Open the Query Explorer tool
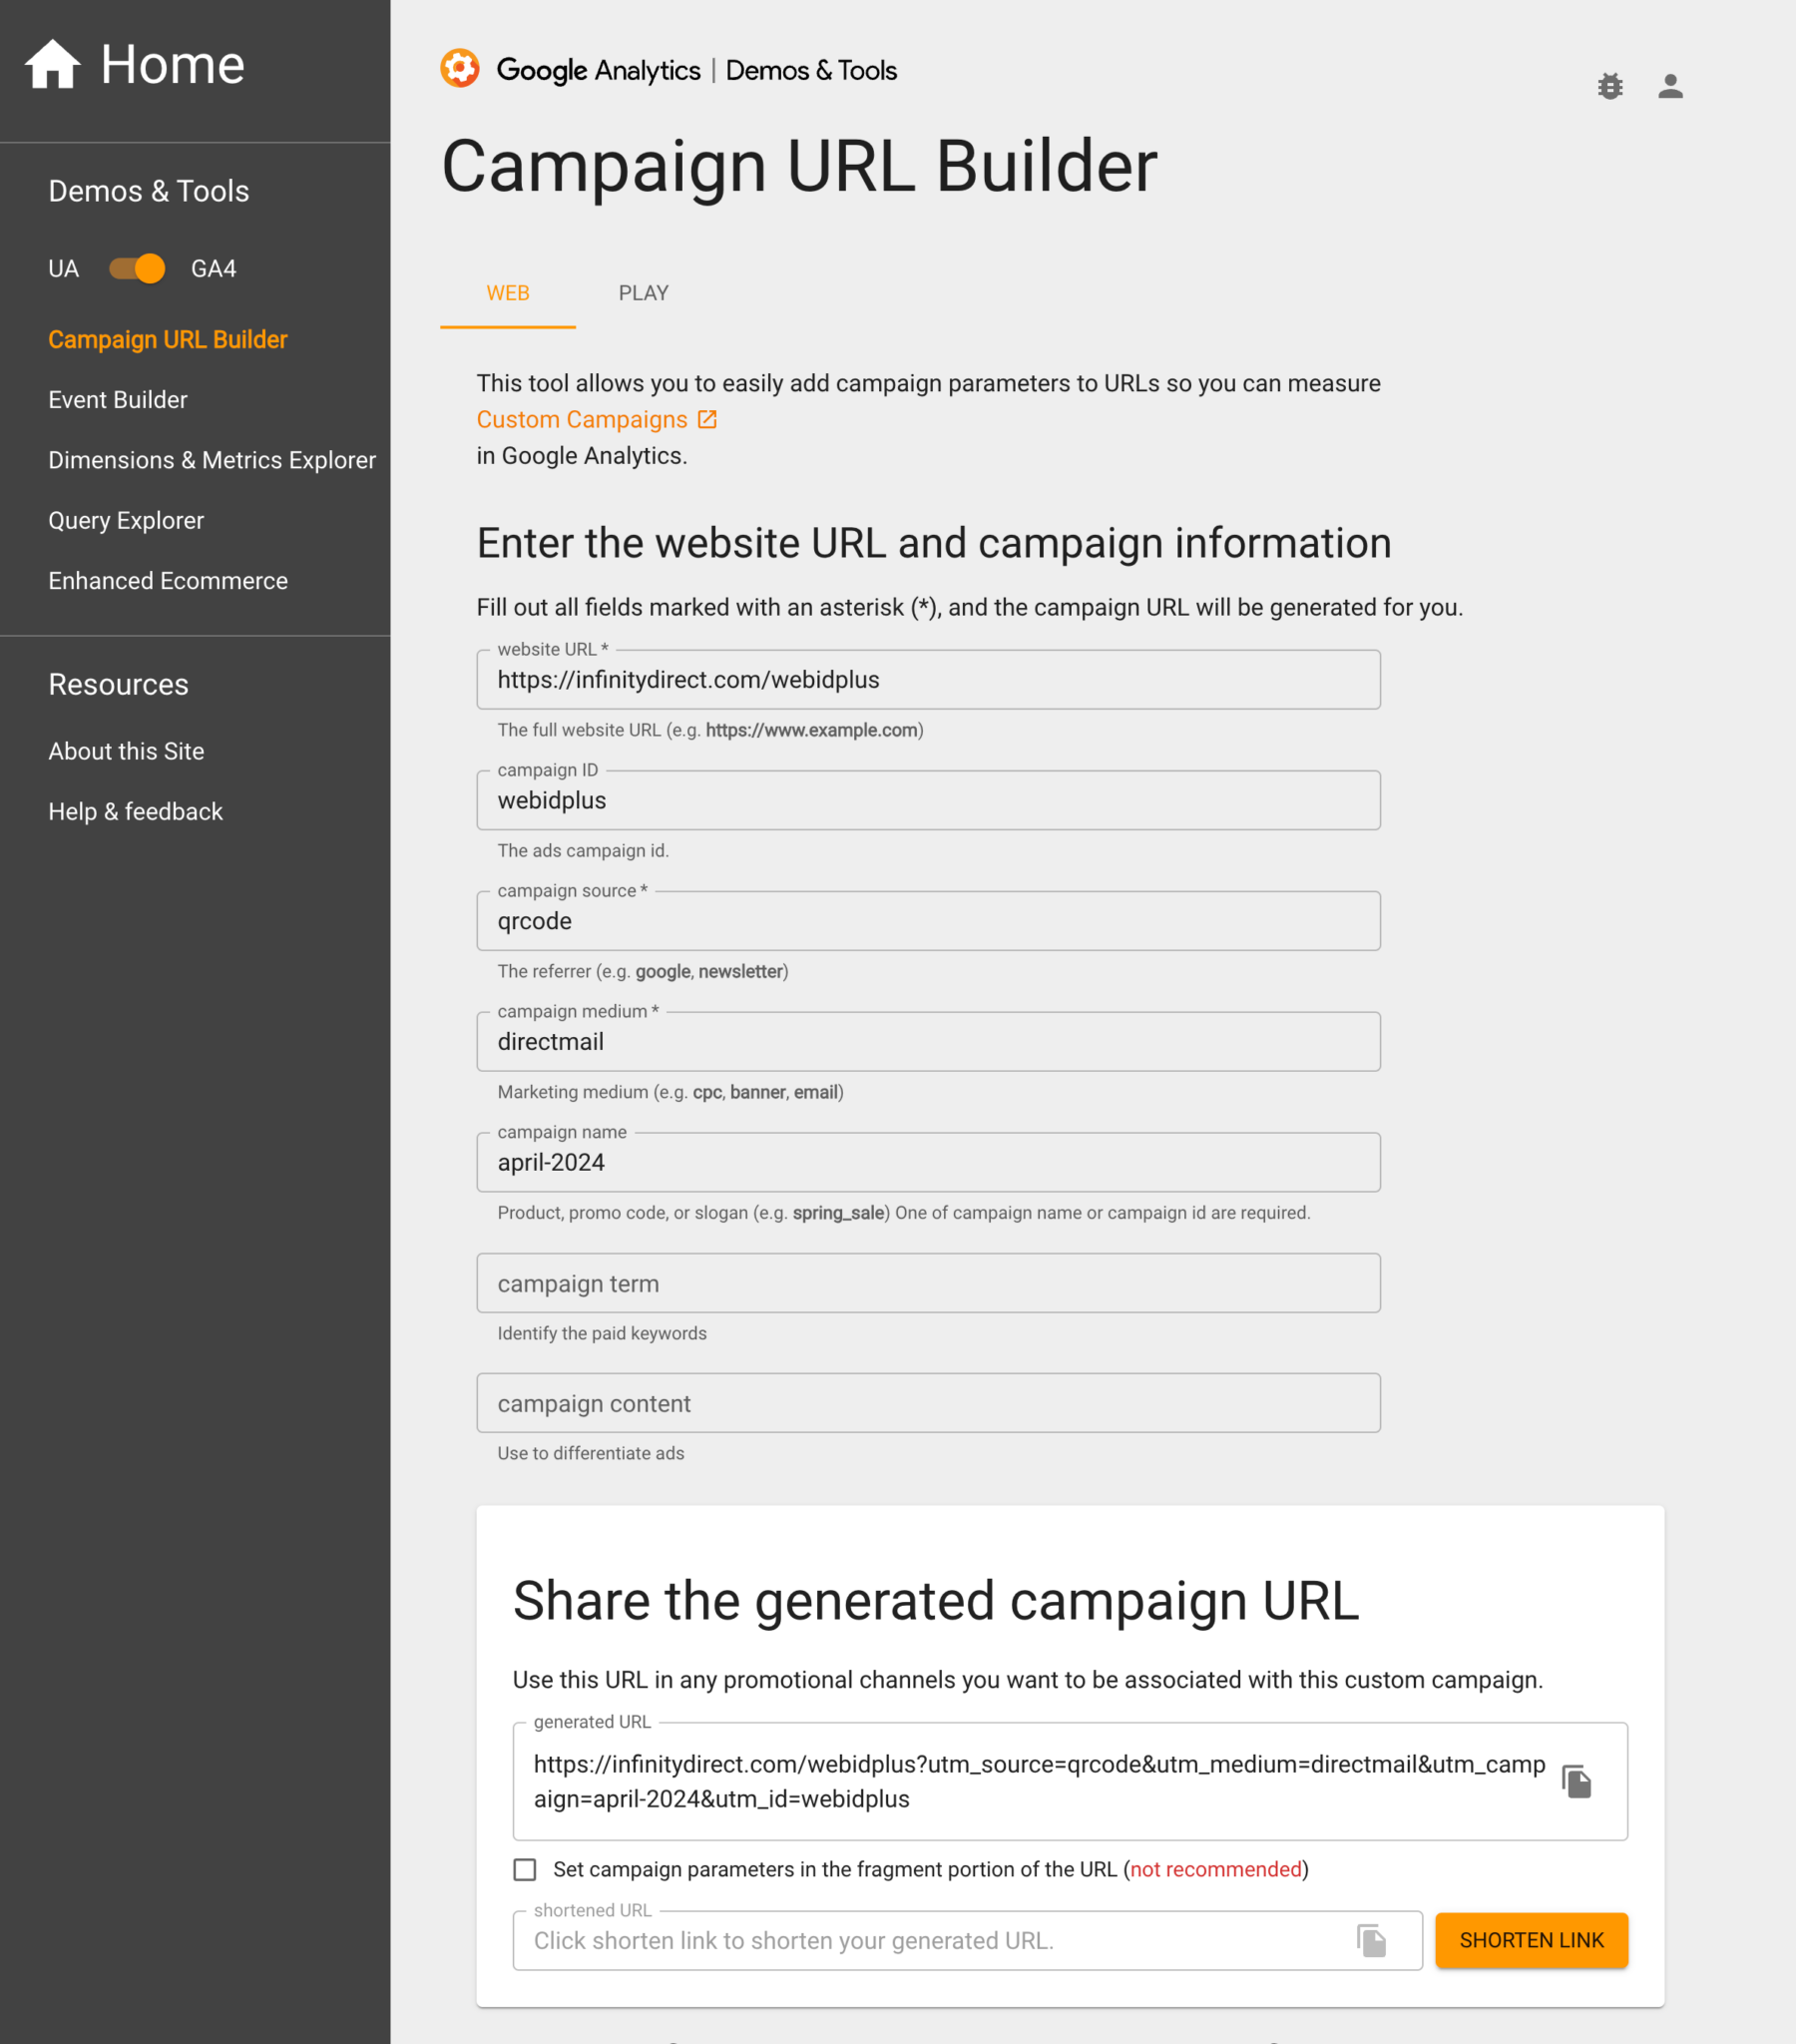The image size is (1796, 2044). pos(125,520)
